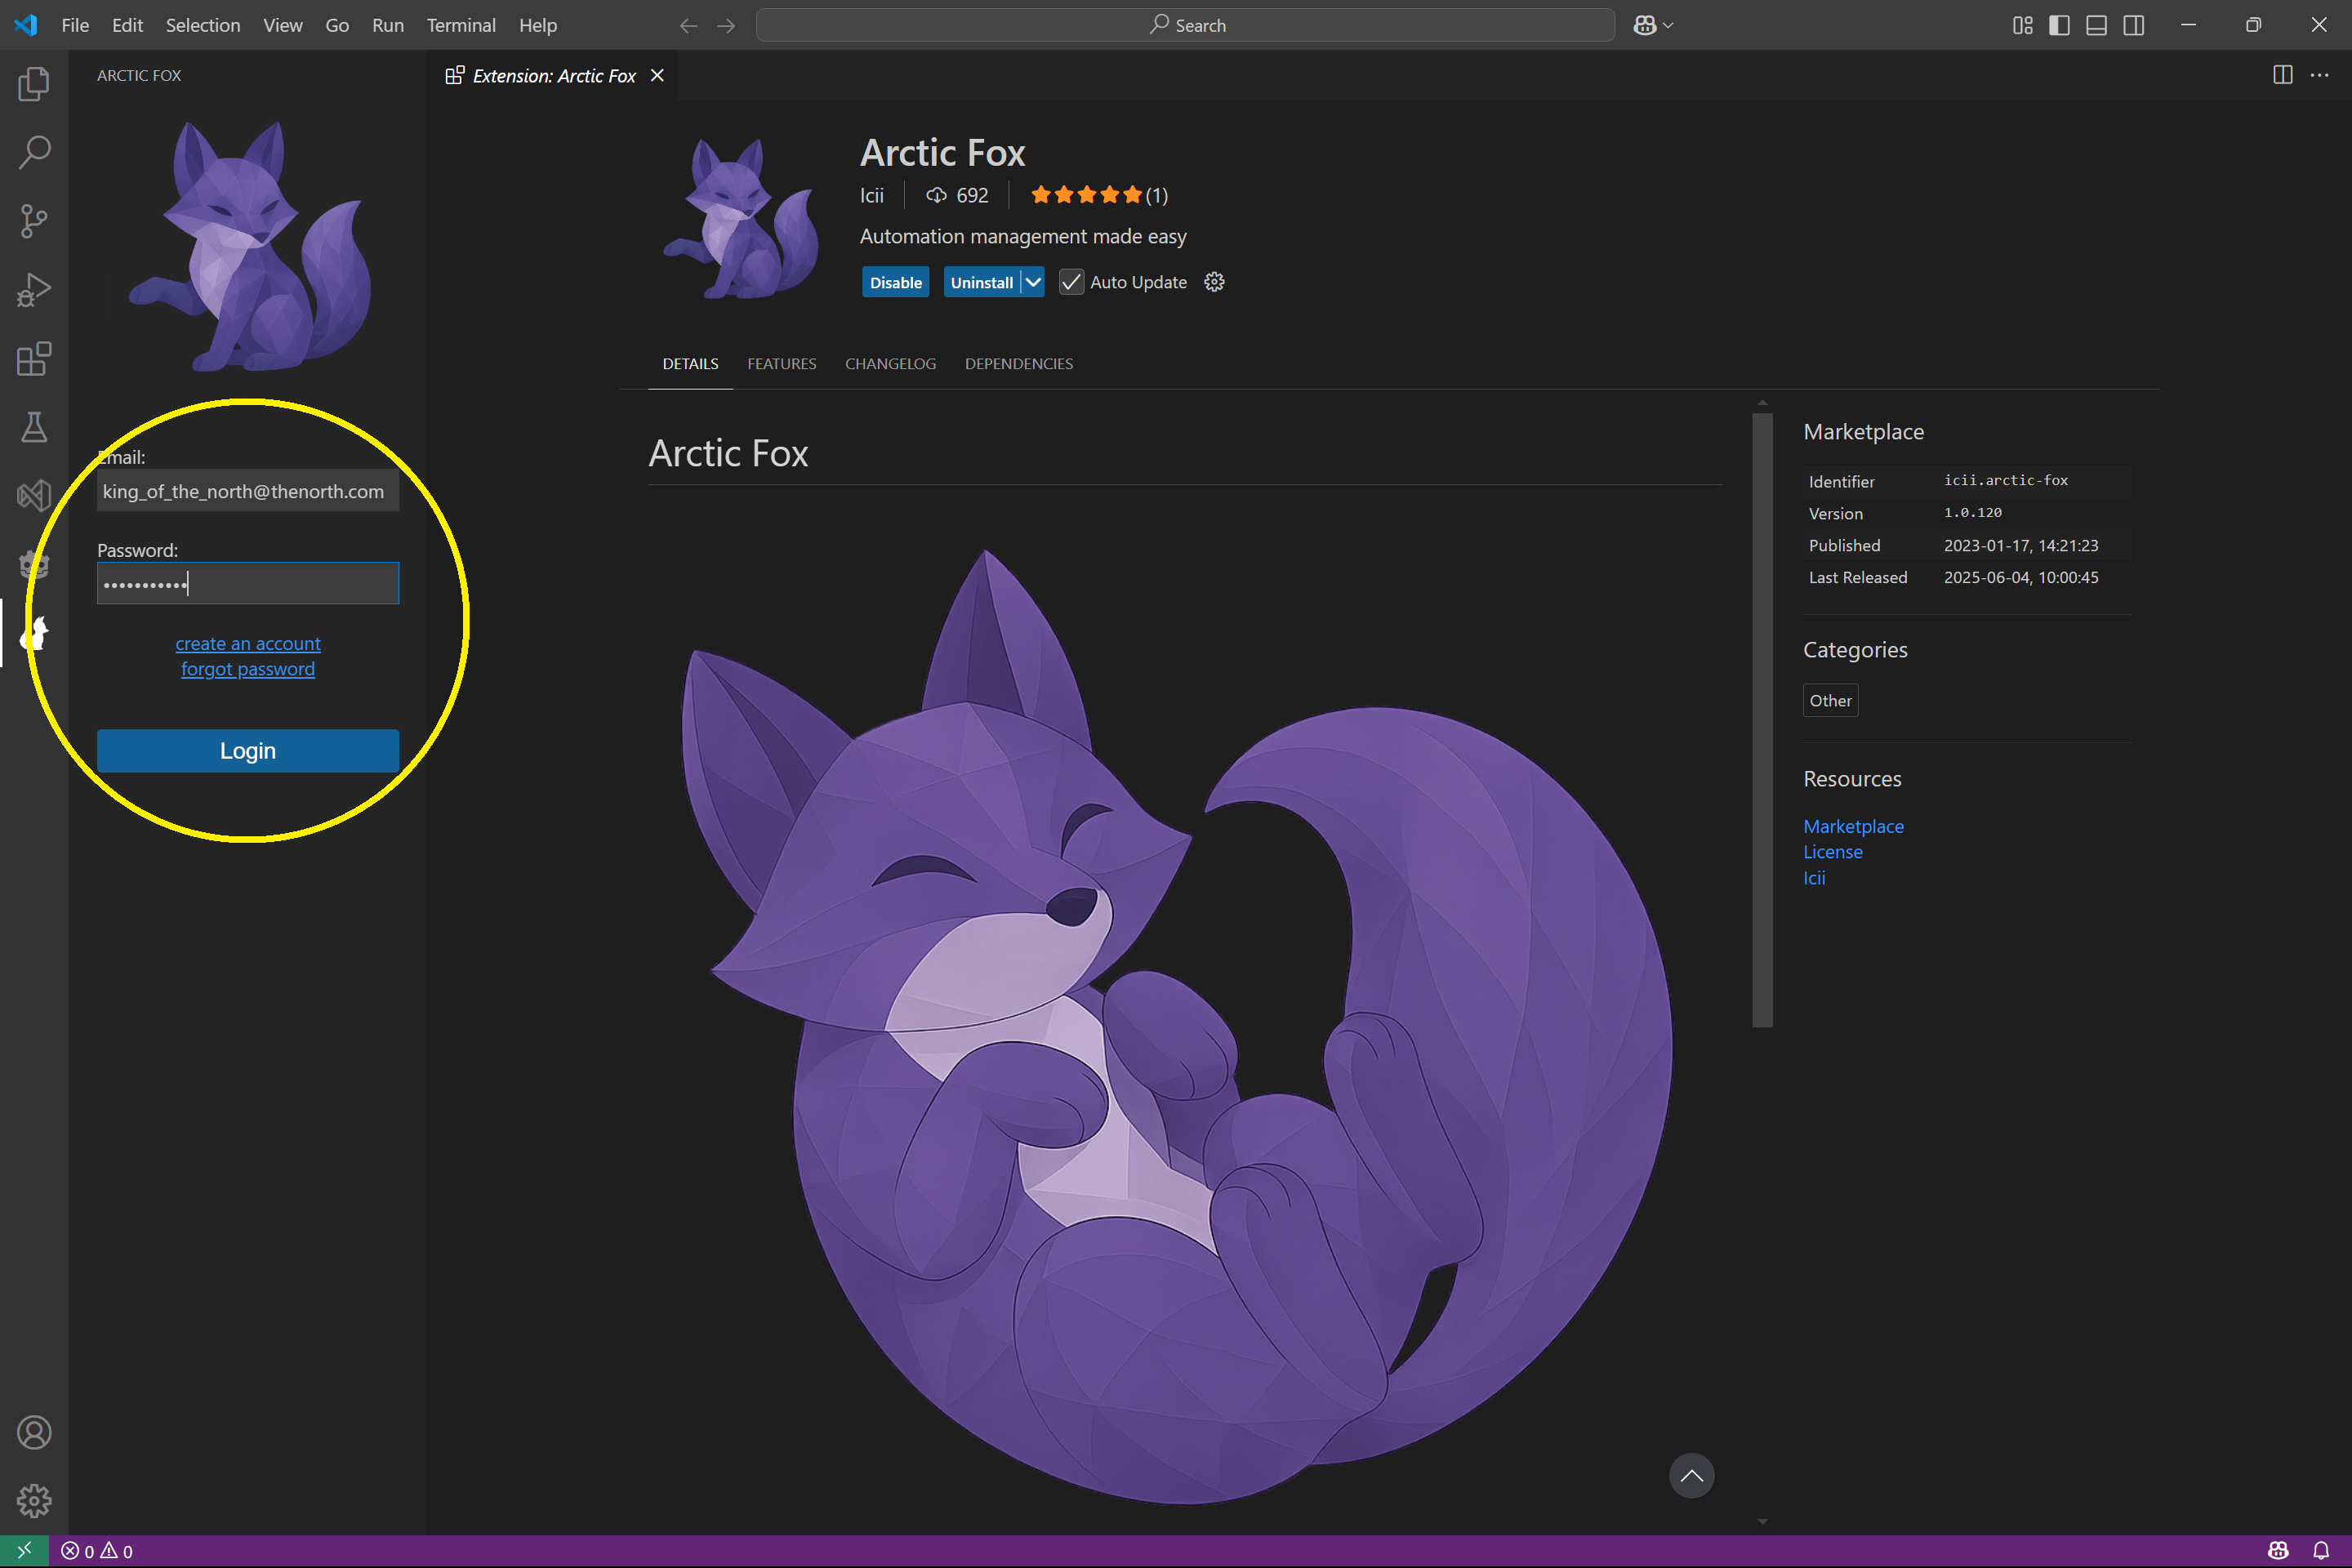The width and height of the screenshot is (2352, 1568).
Task: Click the create an account link
Action: (x=248, y=643)
